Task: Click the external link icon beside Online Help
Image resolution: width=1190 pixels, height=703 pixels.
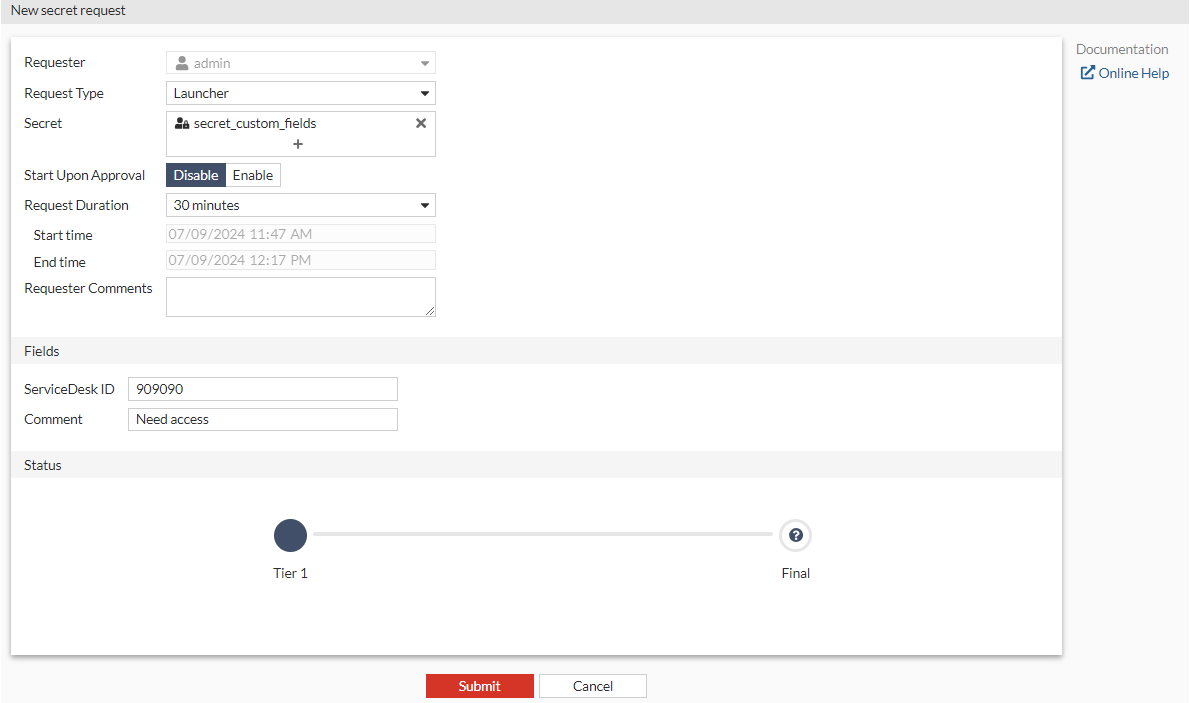Action: [1086, 72]
